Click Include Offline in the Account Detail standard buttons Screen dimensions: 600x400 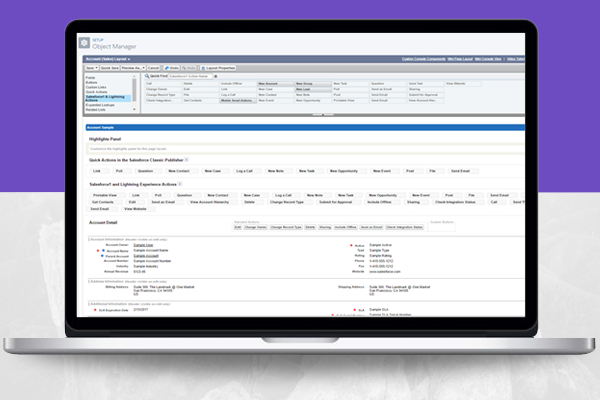(346, 227)
